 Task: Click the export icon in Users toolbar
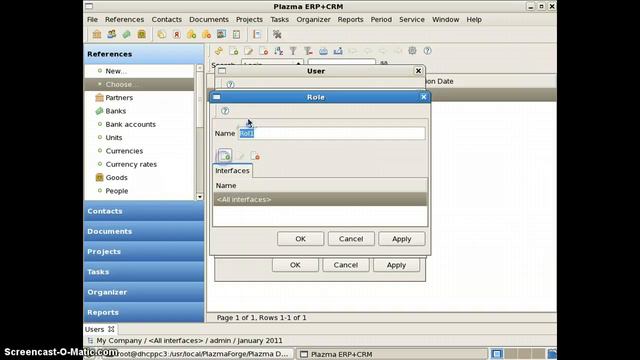pyautogui.click(x=338, y=51)
